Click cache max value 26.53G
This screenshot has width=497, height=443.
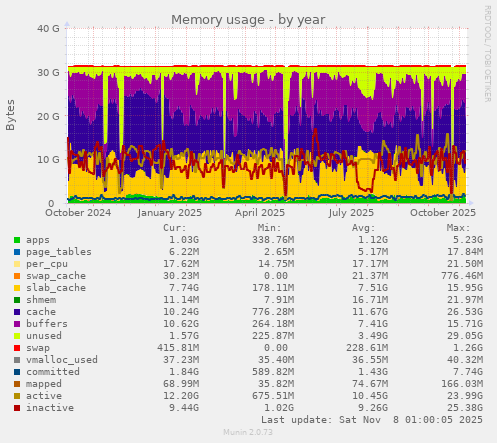(465, 312)
